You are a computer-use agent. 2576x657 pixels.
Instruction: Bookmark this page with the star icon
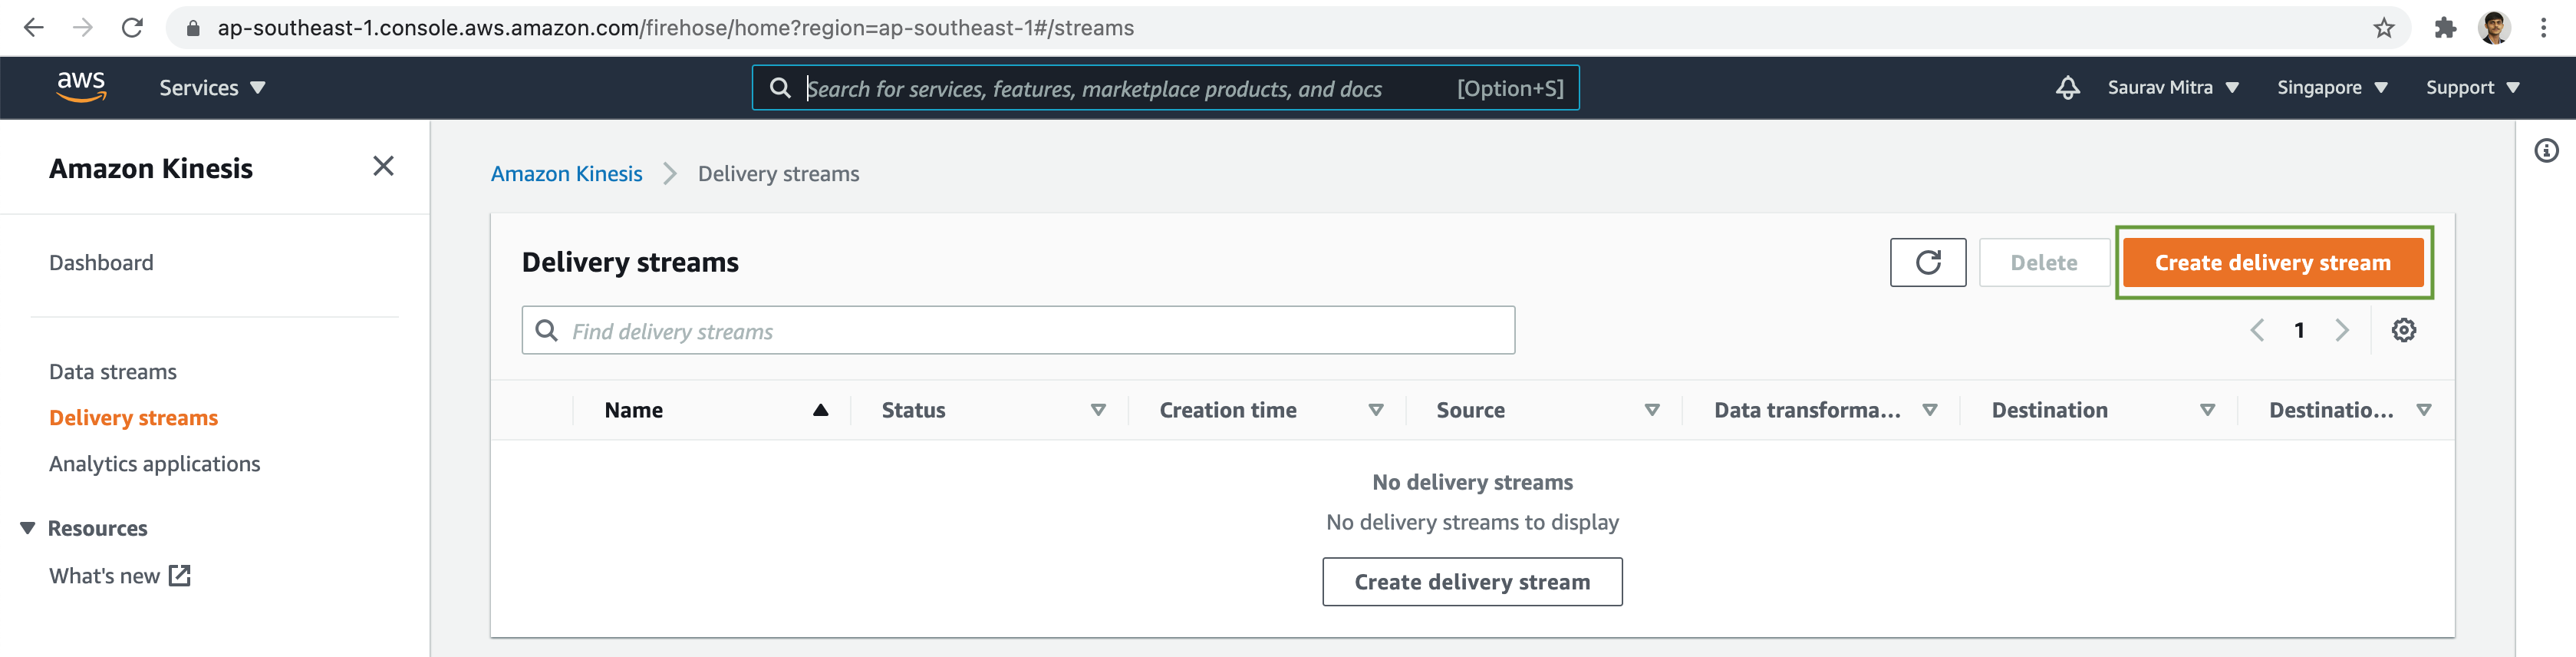2384,28
